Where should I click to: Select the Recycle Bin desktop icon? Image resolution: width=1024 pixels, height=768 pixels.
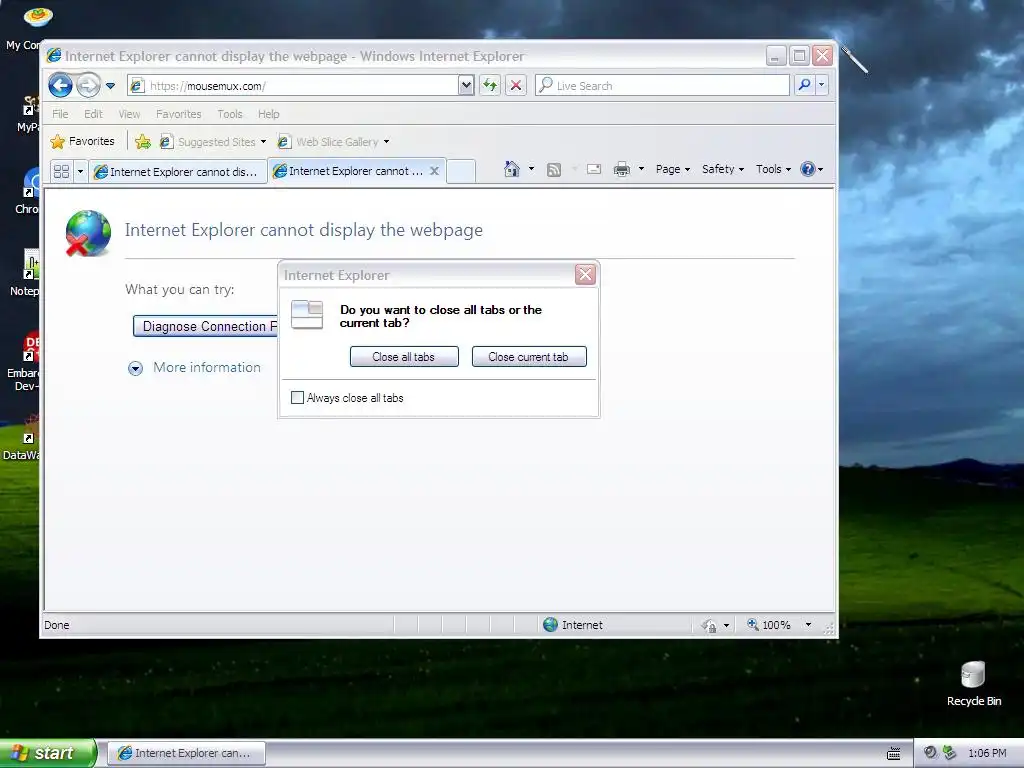974,683
